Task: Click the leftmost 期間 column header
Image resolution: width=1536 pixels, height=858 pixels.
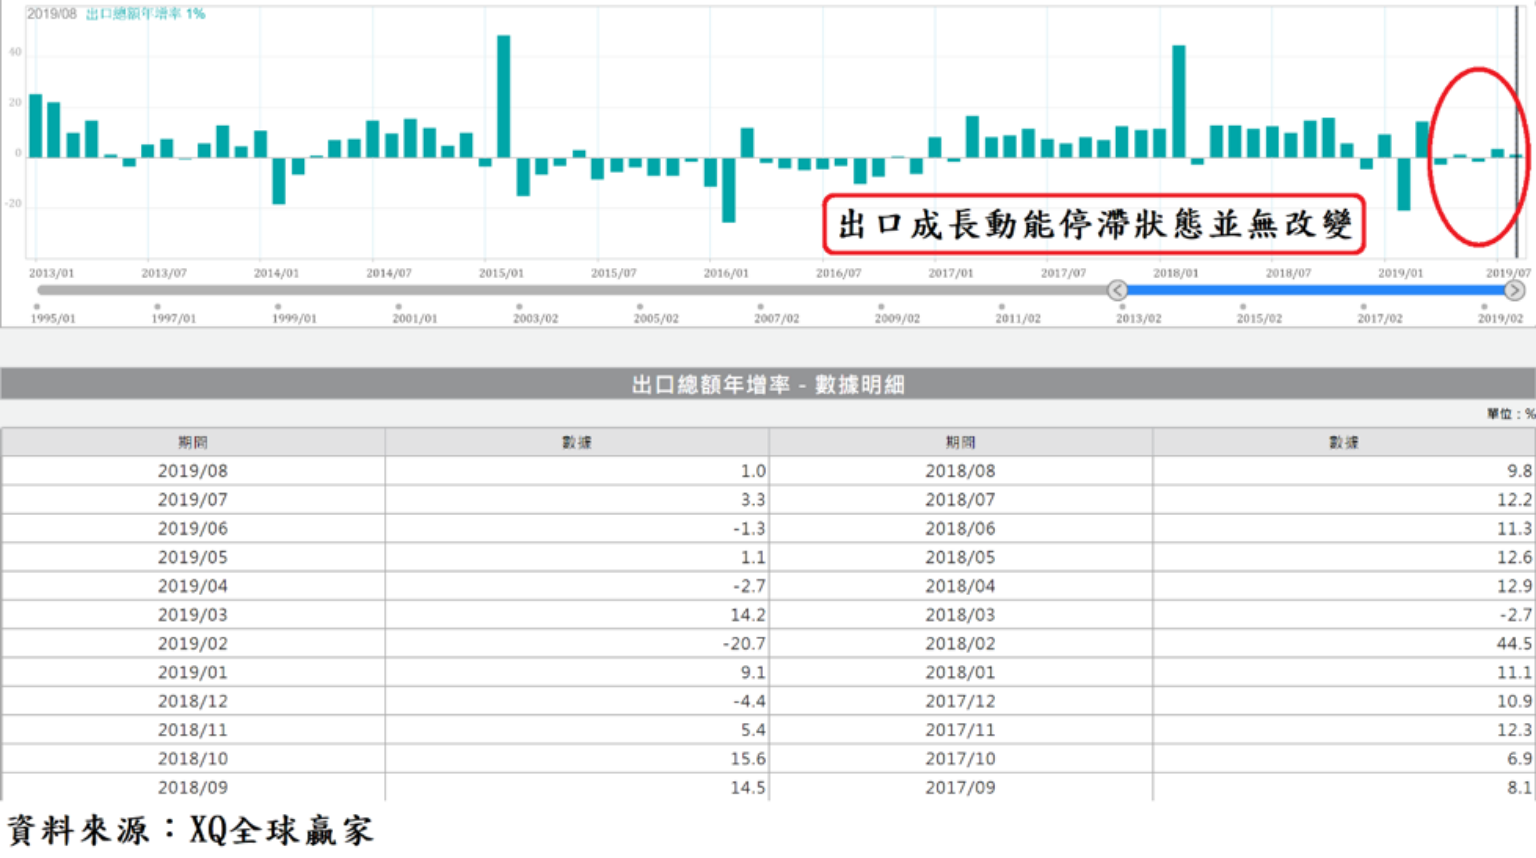Action: (x=193, y=442)
